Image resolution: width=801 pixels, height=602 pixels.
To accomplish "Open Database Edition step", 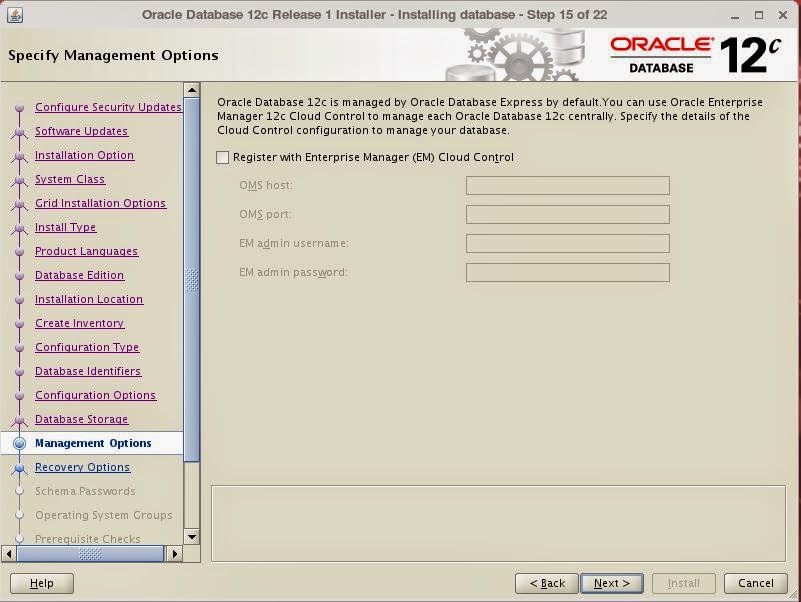I will [79, 275].
